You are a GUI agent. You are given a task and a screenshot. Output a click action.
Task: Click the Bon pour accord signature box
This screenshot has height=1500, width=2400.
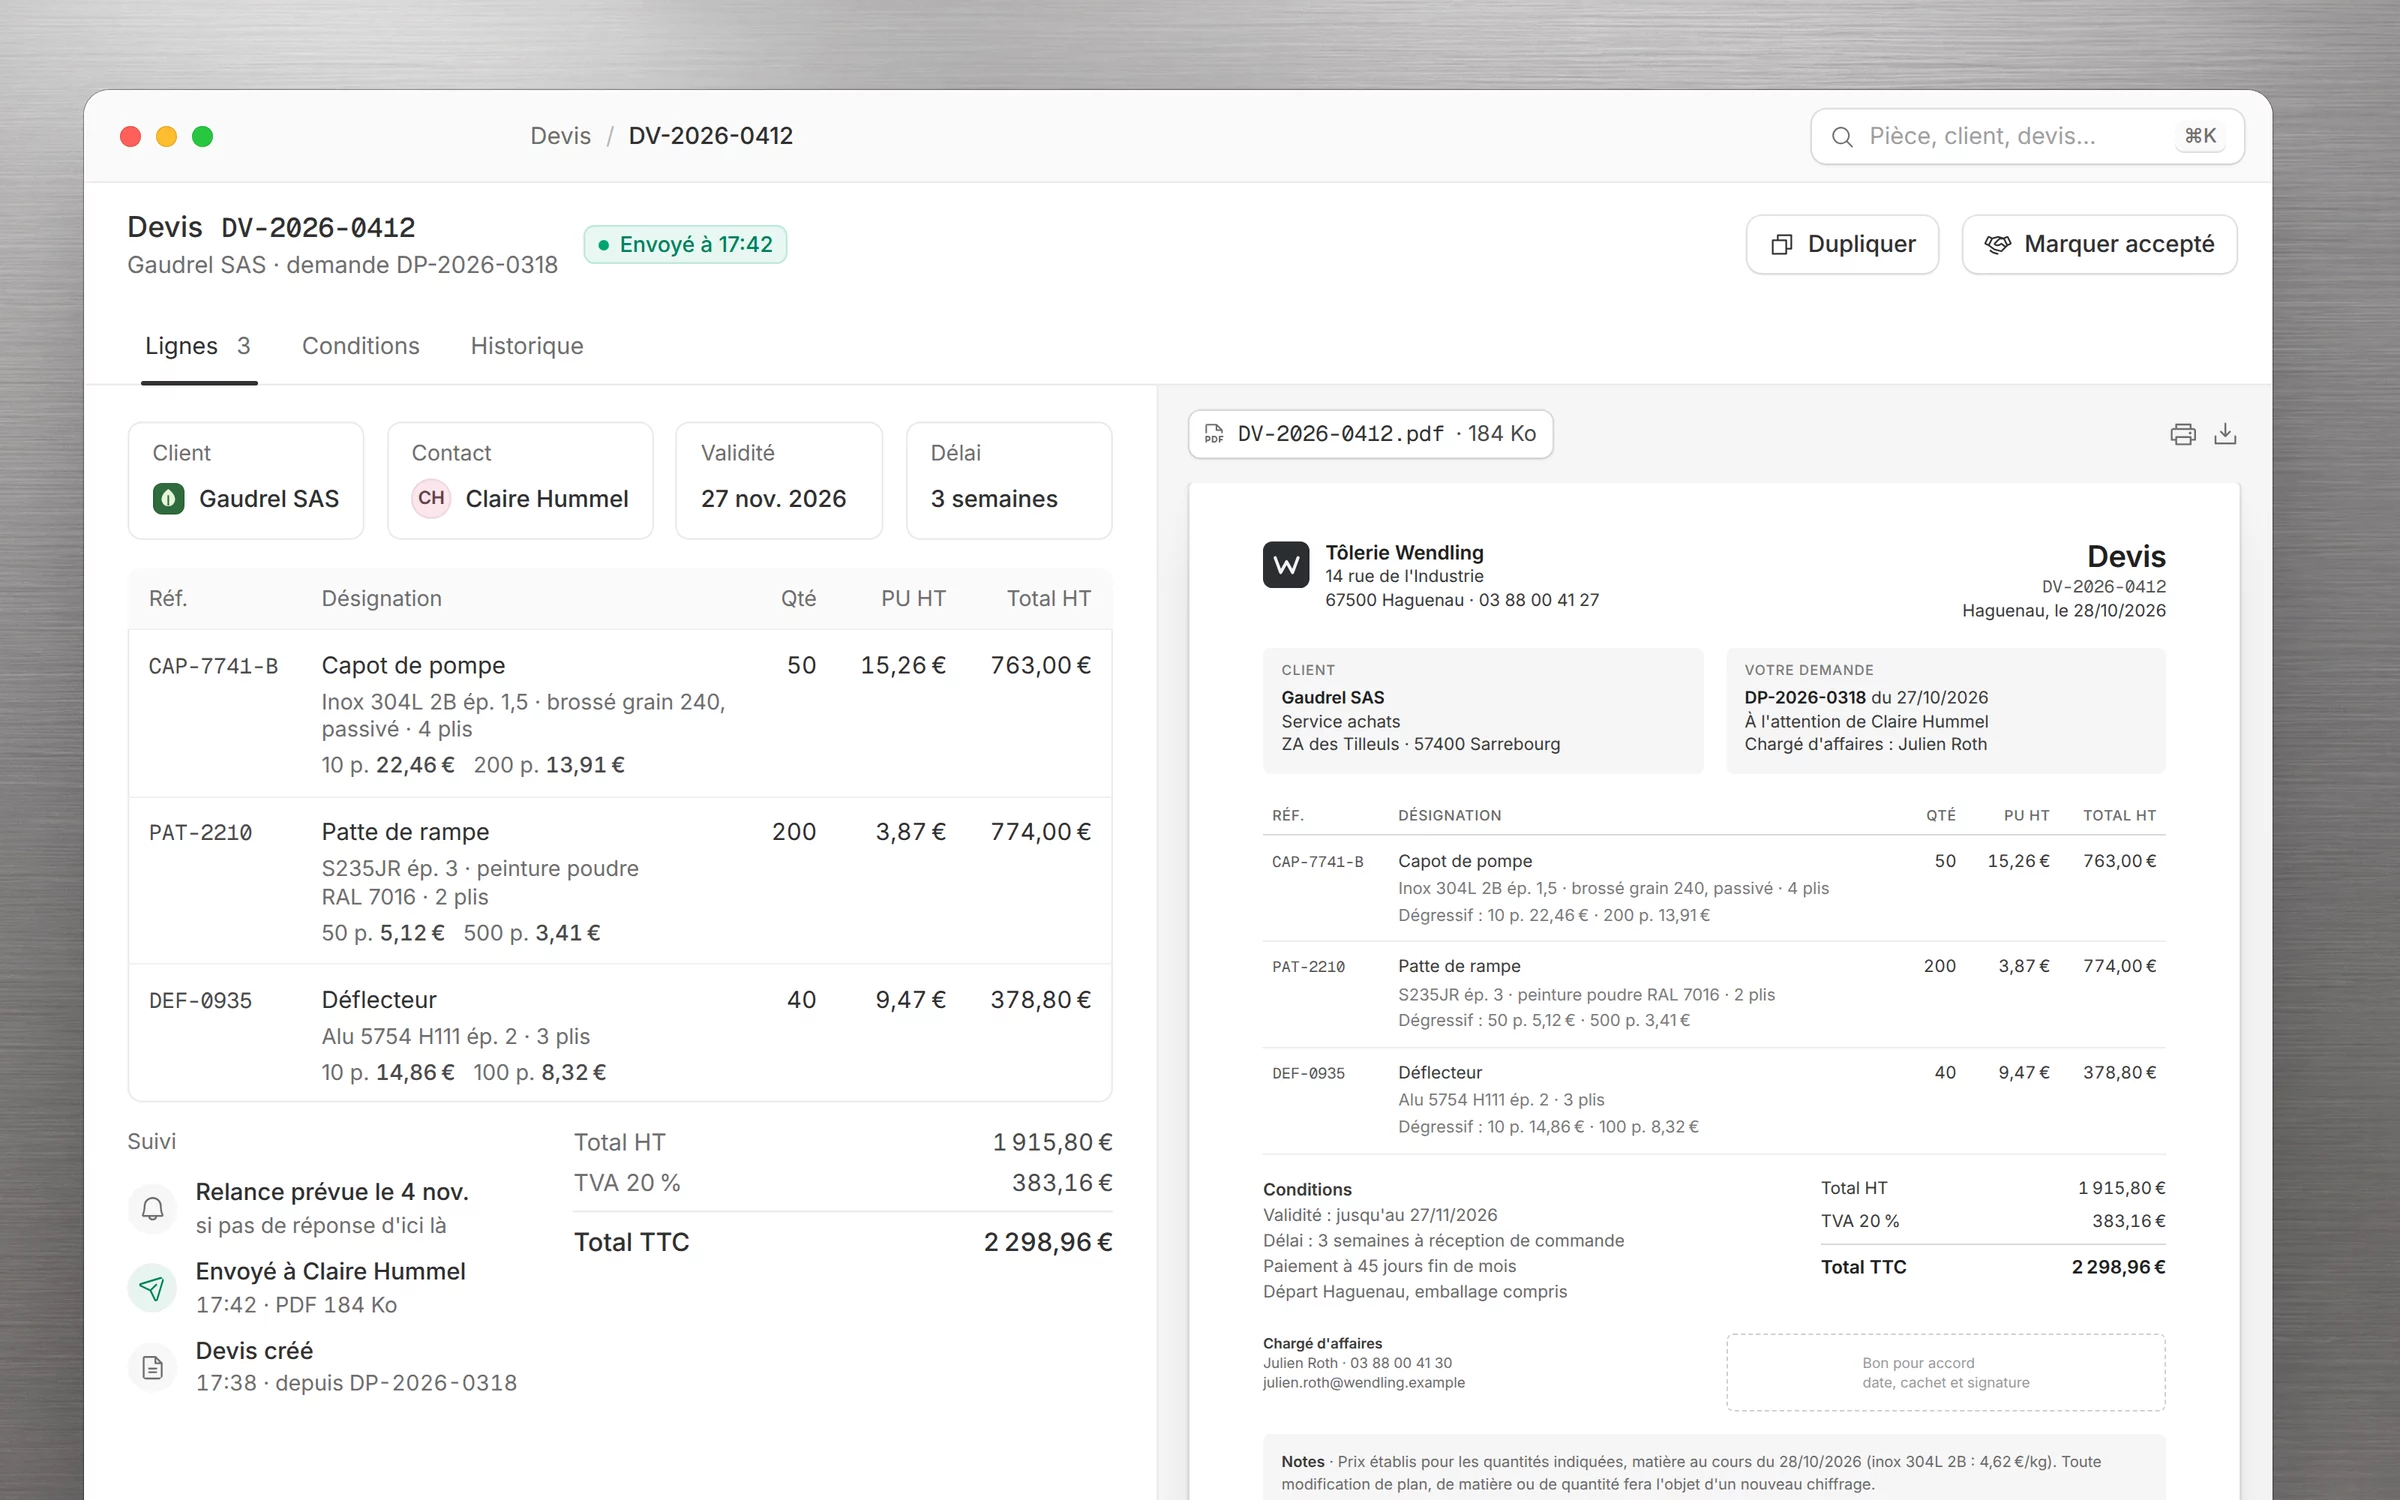point(1945,1373)
